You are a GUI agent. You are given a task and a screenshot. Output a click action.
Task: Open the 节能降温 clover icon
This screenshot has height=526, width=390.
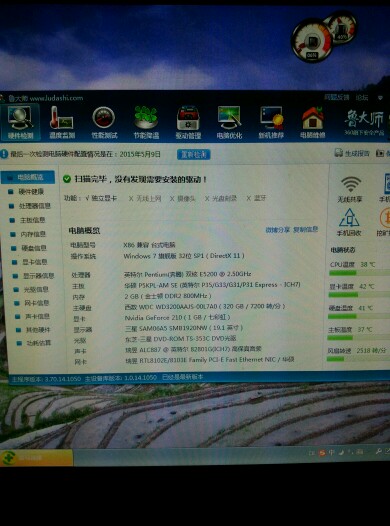pos(146,122)
